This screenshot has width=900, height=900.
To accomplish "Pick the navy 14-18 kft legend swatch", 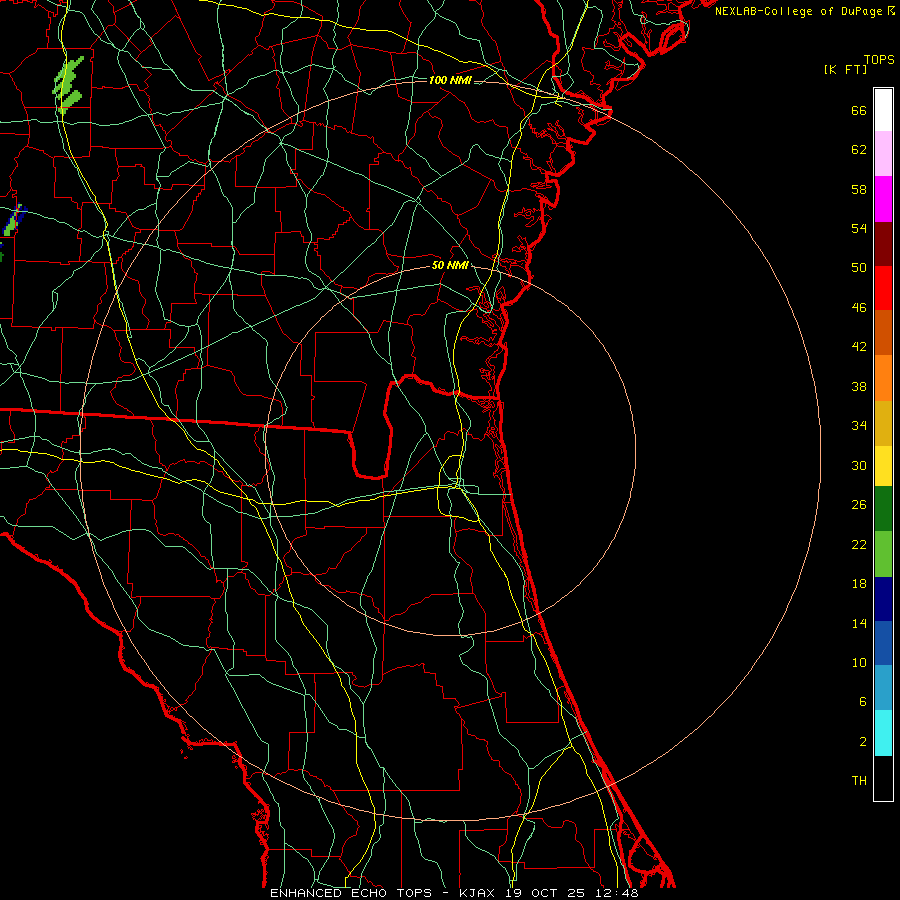I will click(x=883, y=599).
